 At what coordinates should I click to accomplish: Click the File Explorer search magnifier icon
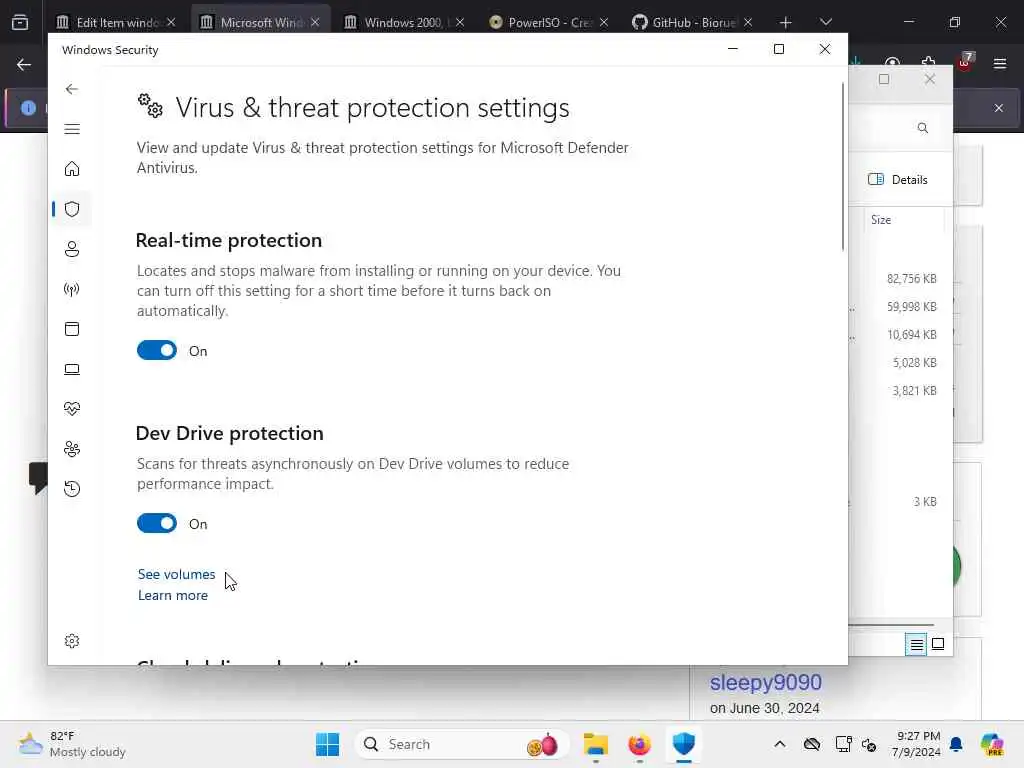923,128
